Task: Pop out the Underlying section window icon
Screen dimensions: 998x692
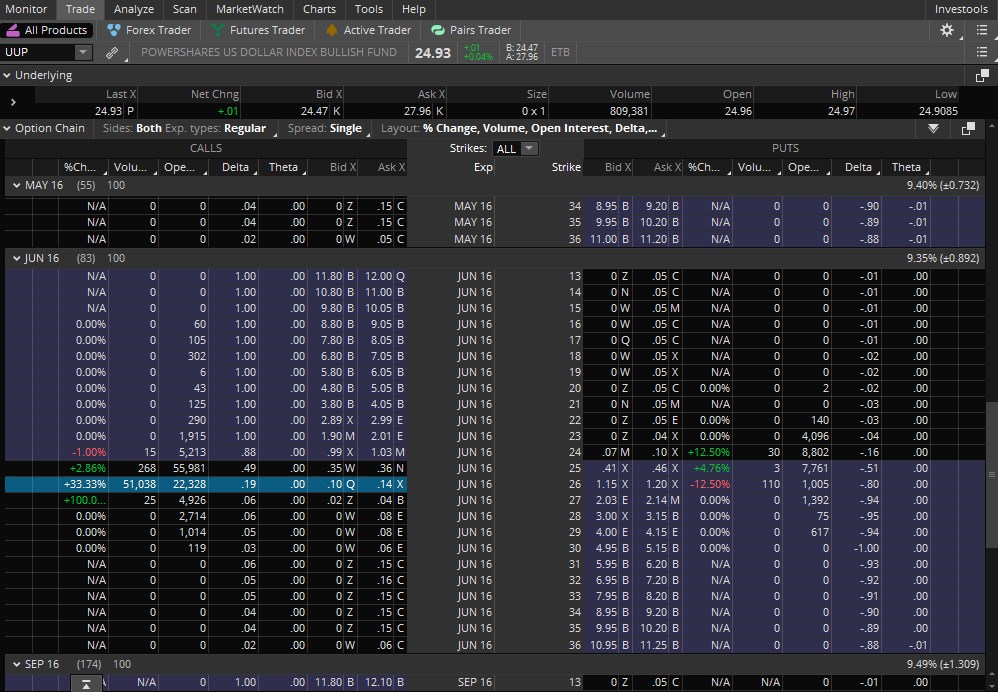Action: (x=982, y=76)
